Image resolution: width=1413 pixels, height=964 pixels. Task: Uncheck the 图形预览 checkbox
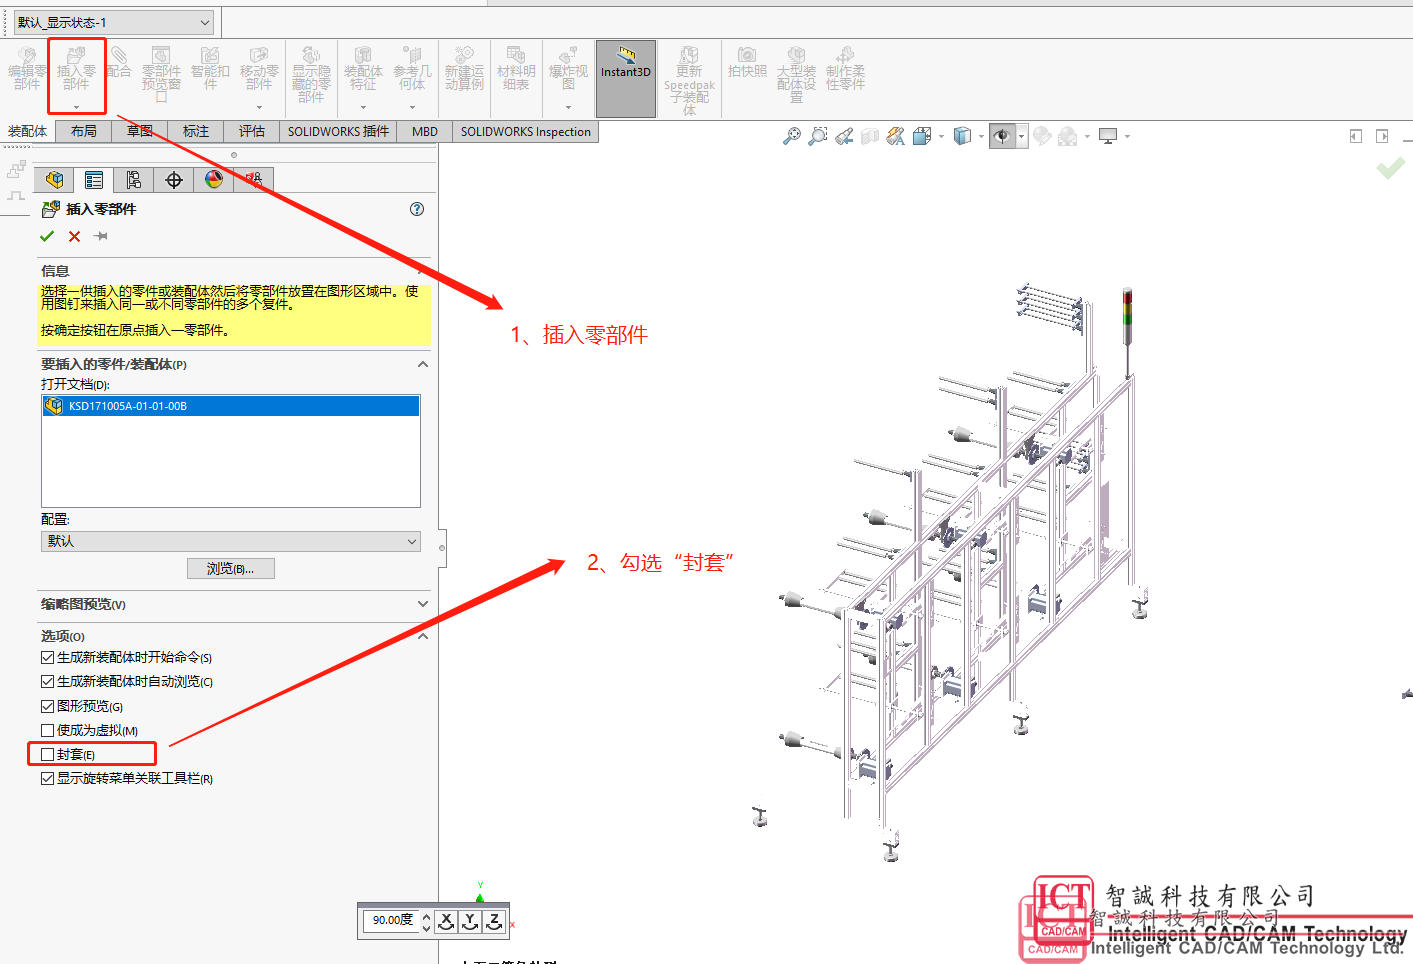click(47, 706)
